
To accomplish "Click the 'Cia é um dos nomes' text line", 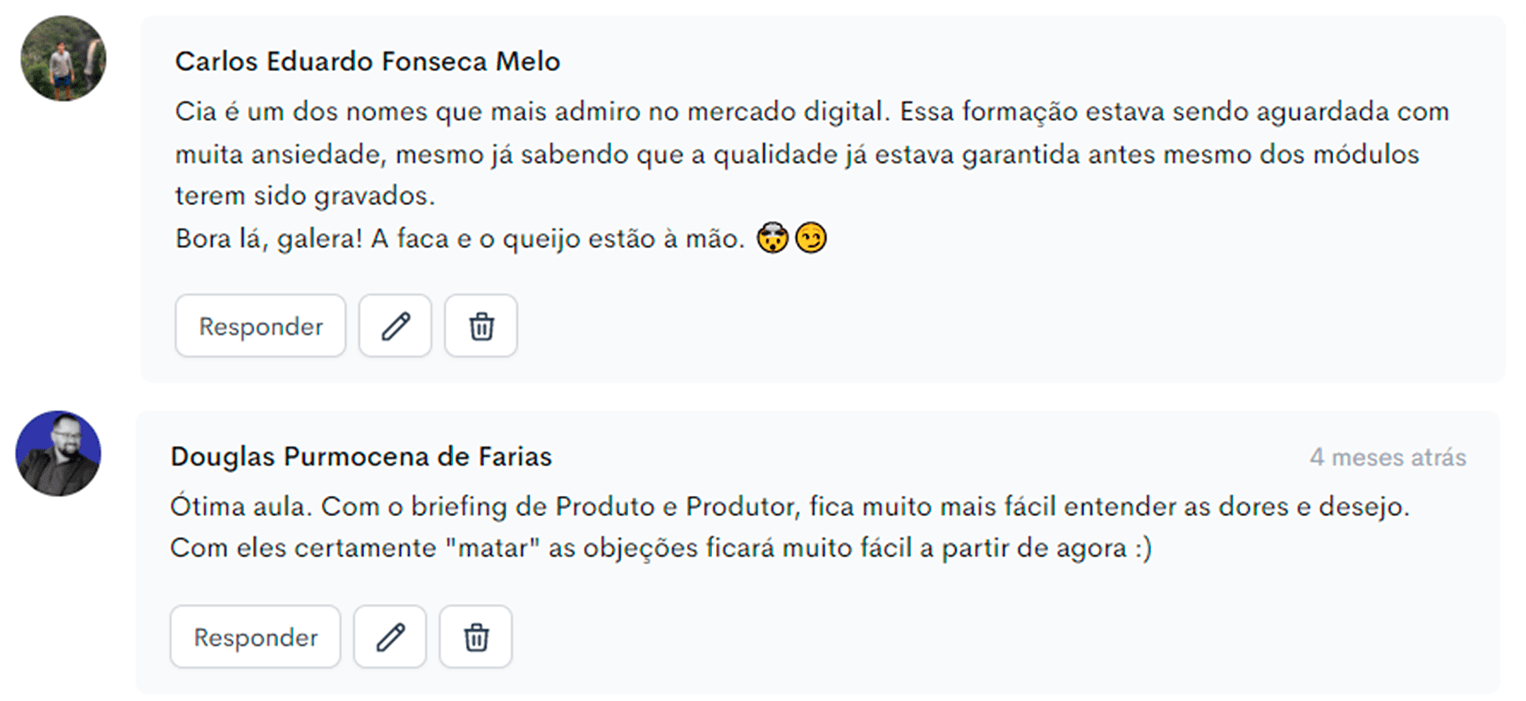I will [x=812, y=112].
